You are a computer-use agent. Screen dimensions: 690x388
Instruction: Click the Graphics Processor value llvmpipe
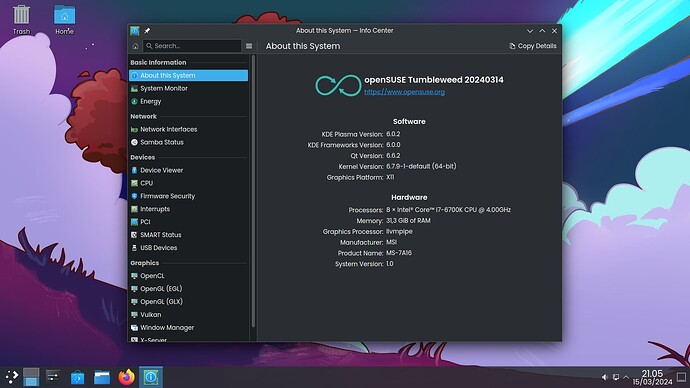(399, 231)
